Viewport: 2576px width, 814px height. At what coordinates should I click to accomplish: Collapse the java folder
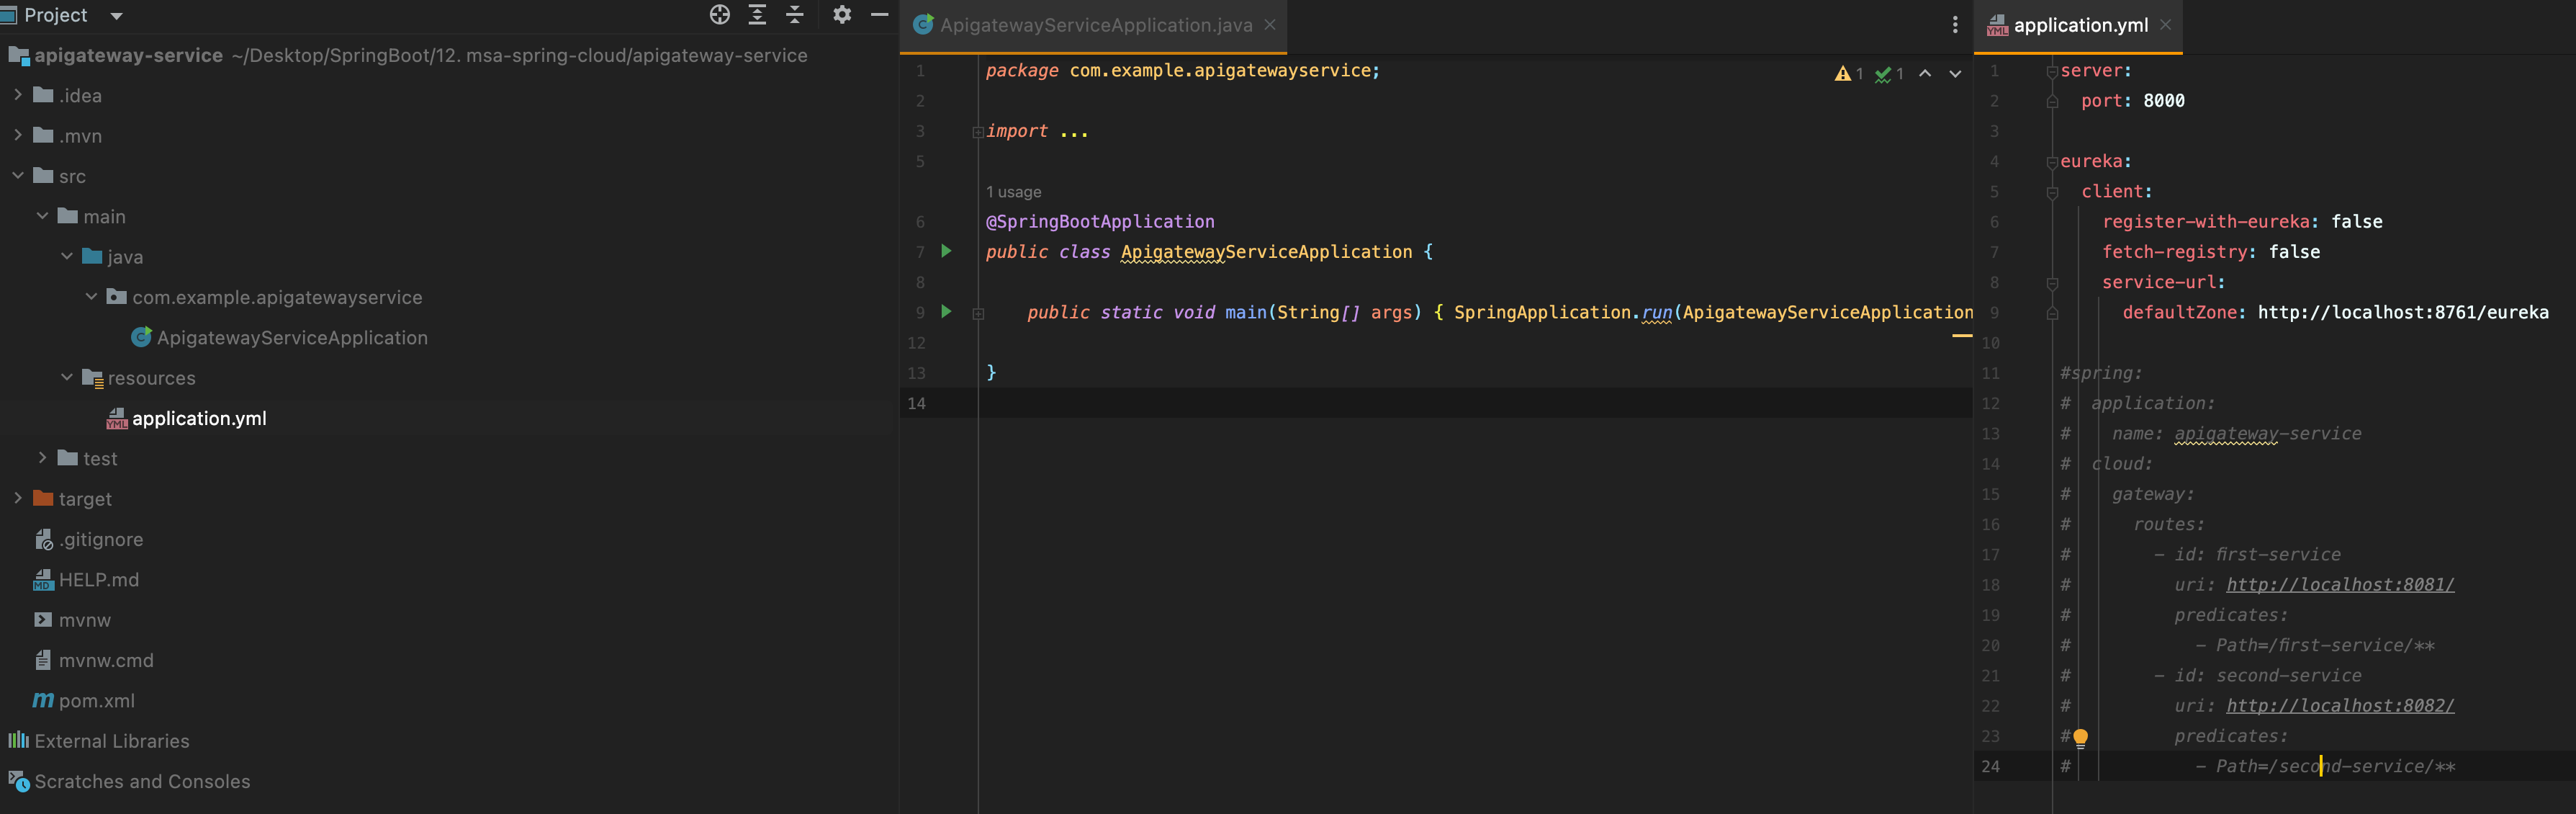(67, 256)
